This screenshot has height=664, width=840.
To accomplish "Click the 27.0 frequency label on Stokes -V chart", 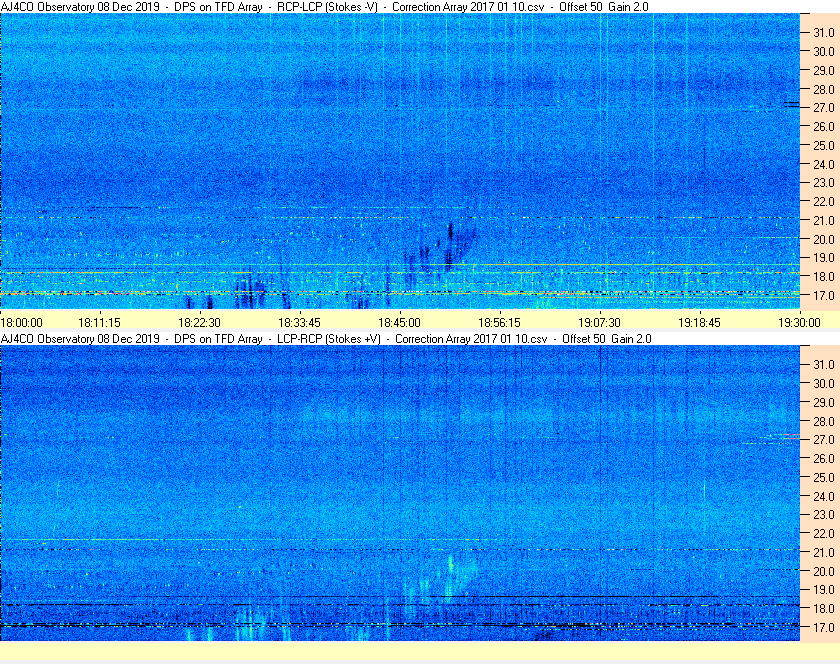I will coord(824,108).
